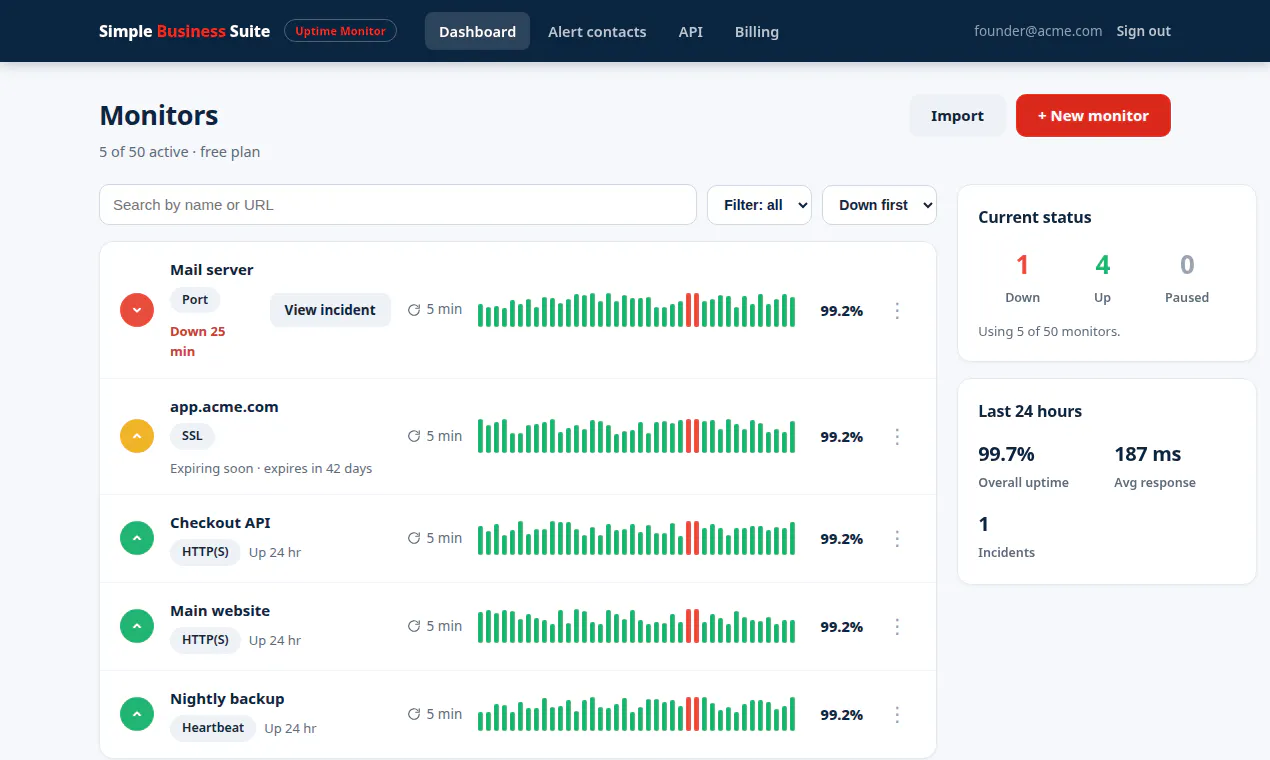The image size is (1270, 760).
Task: Click the Simple Business Suite logo
Action: coord(184,31)
